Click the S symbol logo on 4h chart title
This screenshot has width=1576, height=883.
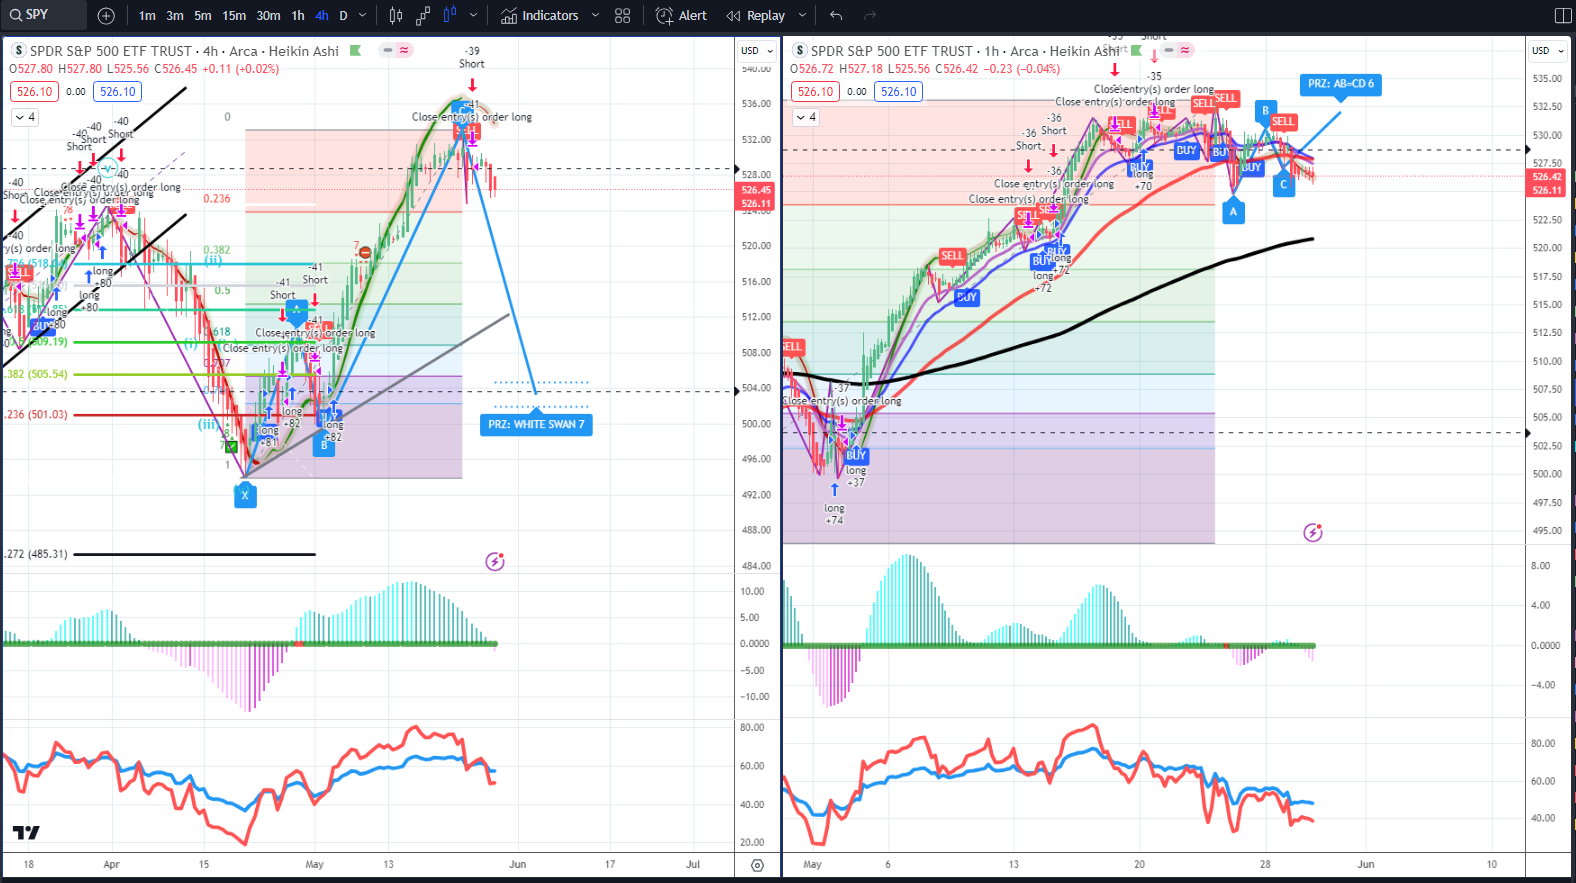click(x=19, y=51)
